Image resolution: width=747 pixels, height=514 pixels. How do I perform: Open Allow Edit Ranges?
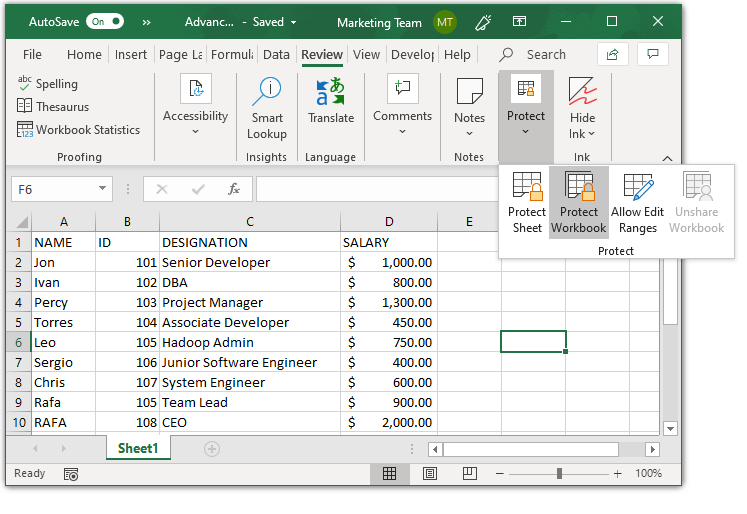[637, 202]
